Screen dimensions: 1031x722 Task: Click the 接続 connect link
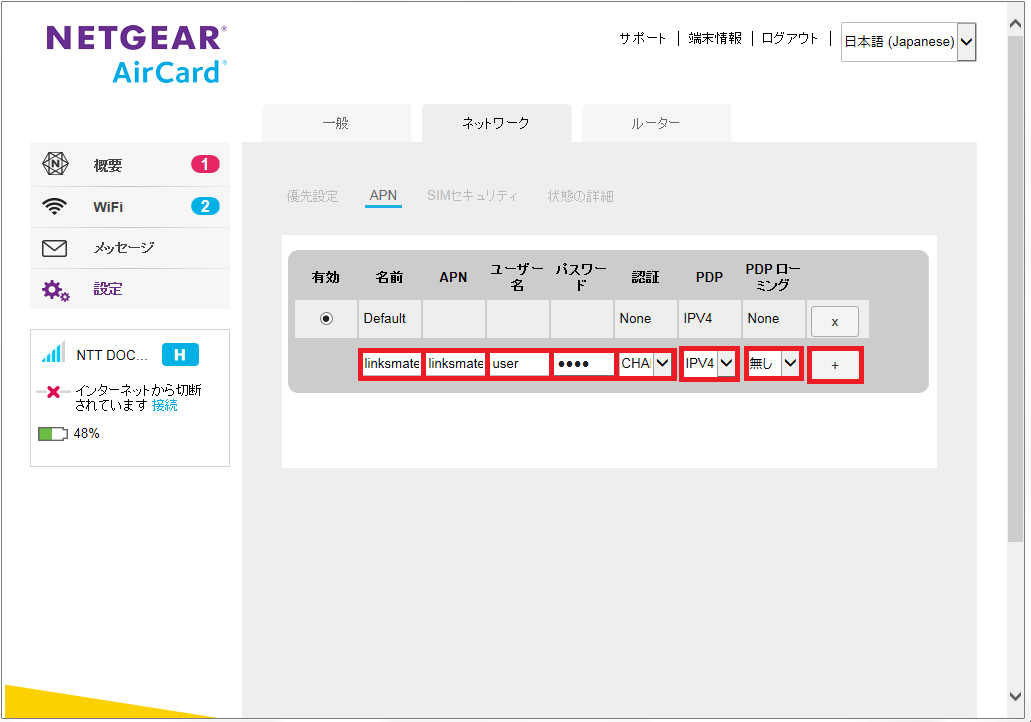(164, 406)
